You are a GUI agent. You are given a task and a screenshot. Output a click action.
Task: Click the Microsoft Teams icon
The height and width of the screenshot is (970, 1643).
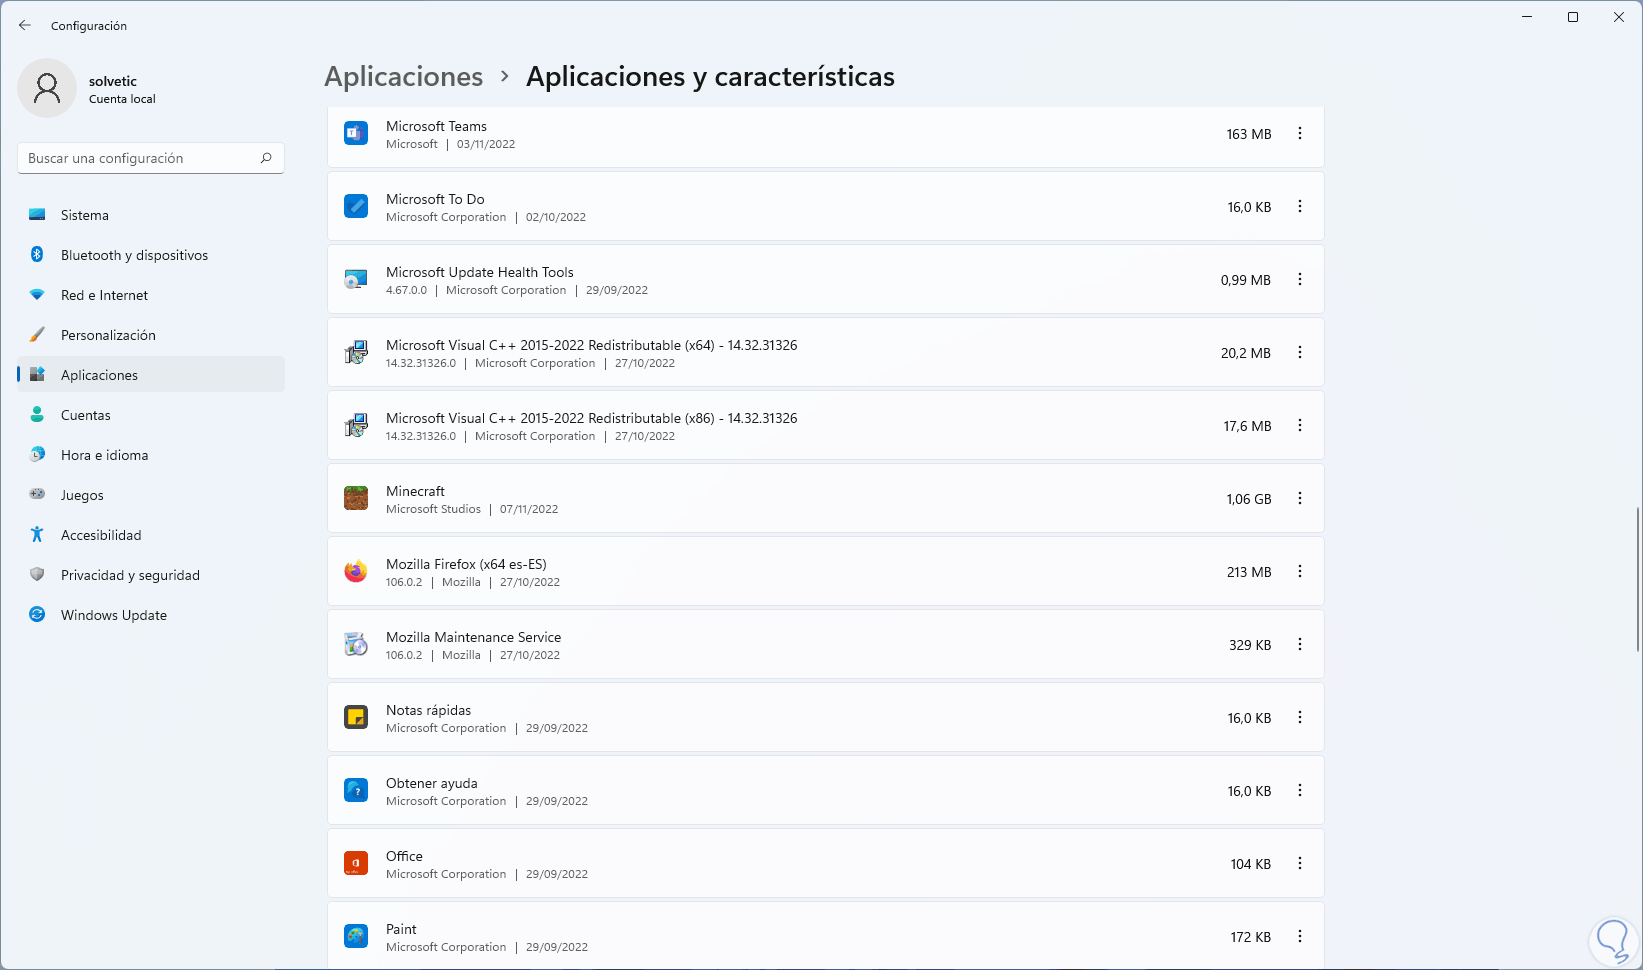coord(356,133)
